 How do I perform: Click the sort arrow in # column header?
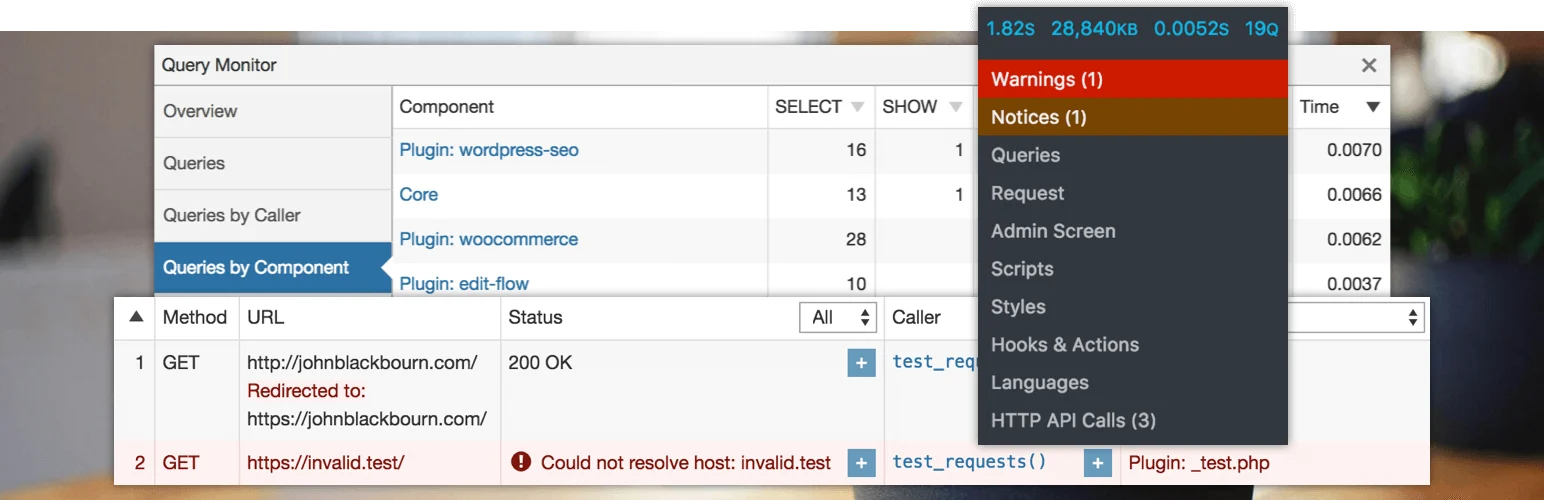point(136,318)
